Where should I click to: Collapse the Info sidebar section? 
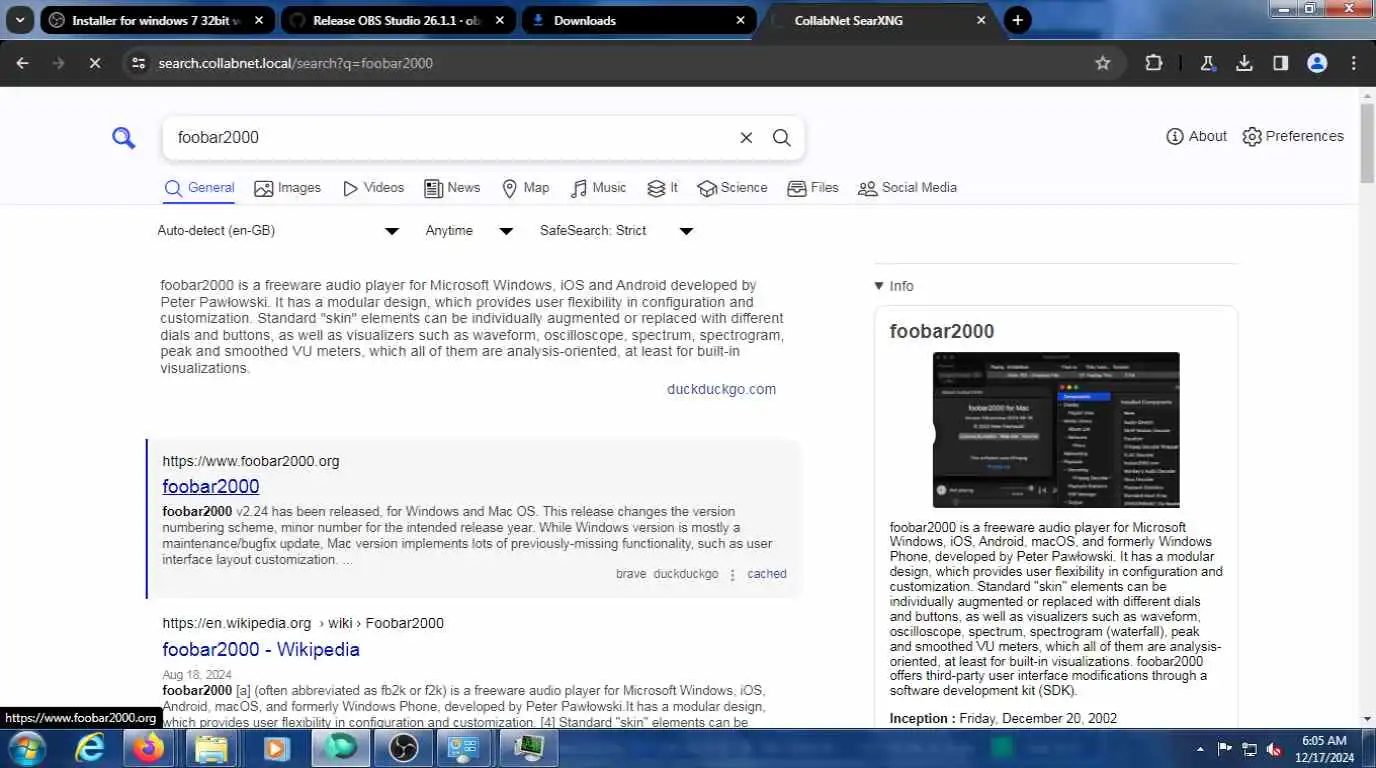point(894,286)
